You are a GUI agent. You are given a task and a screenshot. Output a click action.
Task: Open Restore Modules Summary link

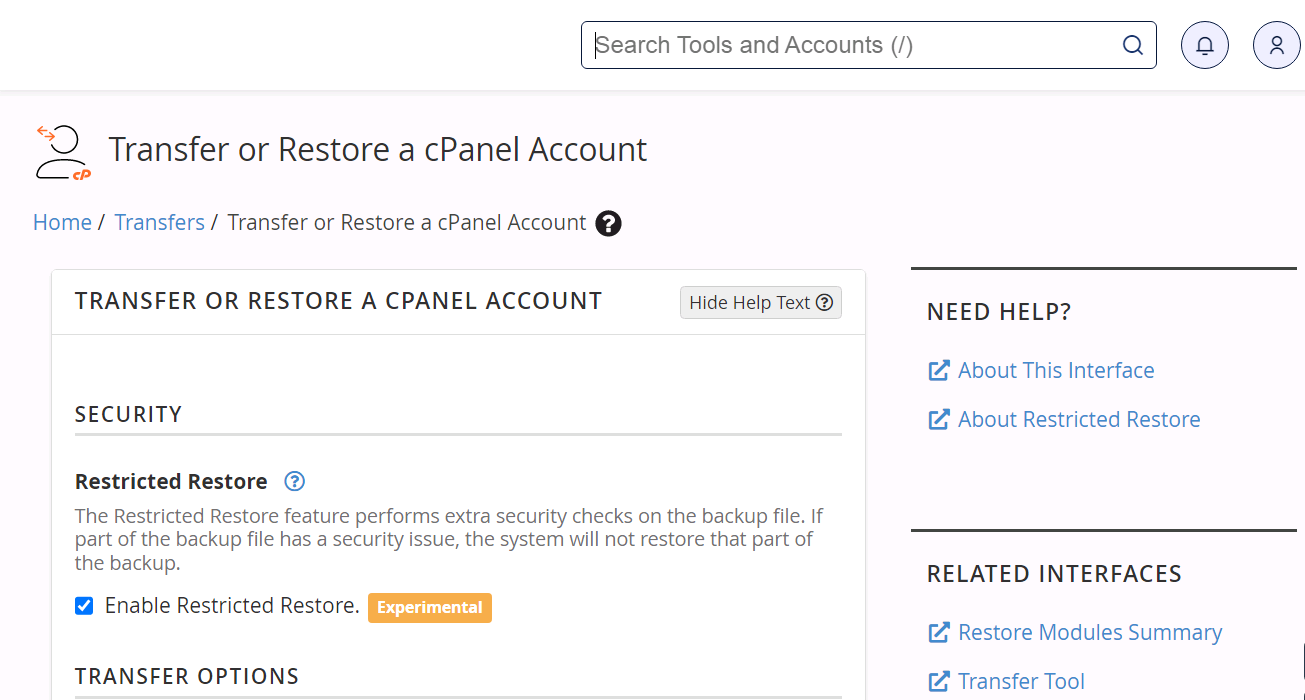pyautogui.click(x=1090, y=633)
